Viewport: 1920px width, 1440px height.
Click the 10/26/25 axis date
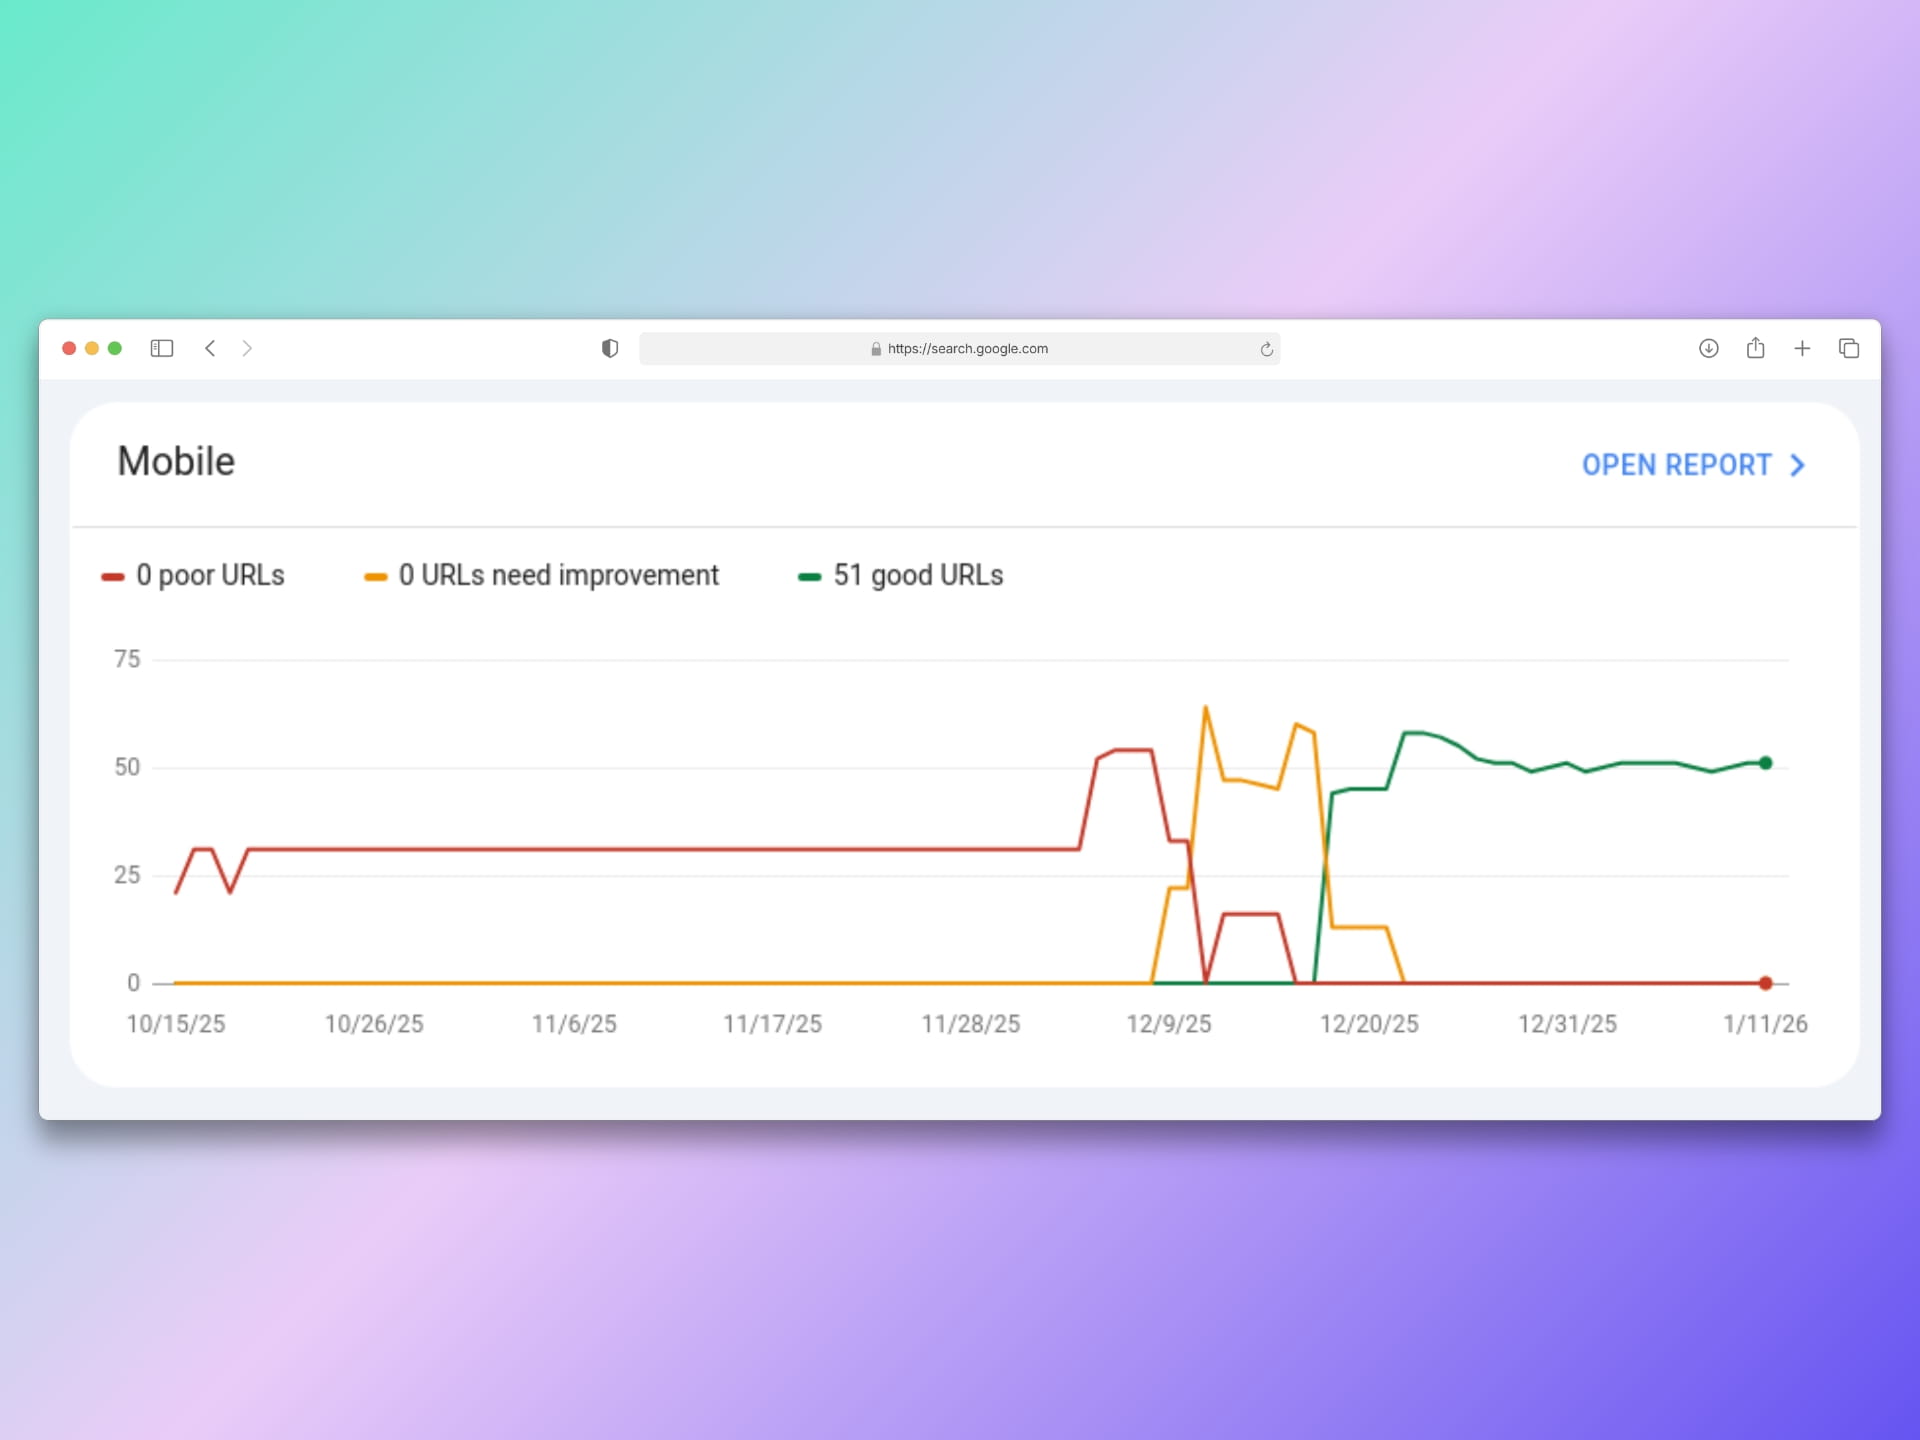click(x=374, y=1024)
